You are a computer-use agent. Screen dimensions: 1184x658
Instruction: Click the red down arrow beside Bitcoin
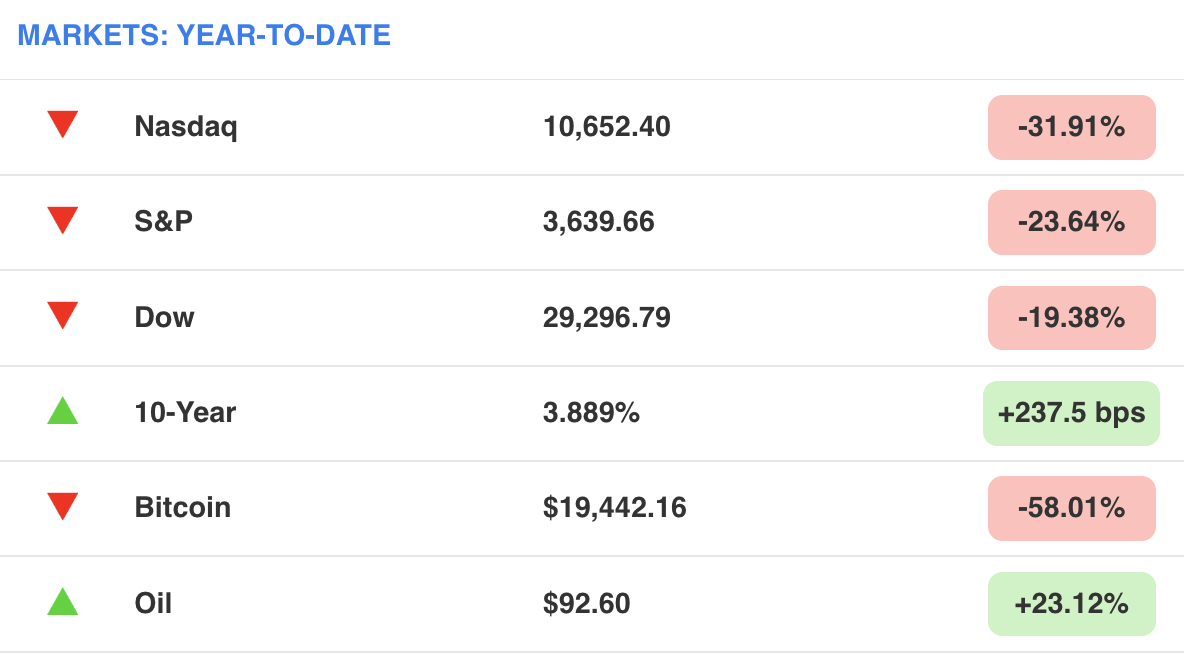point(62,506)
